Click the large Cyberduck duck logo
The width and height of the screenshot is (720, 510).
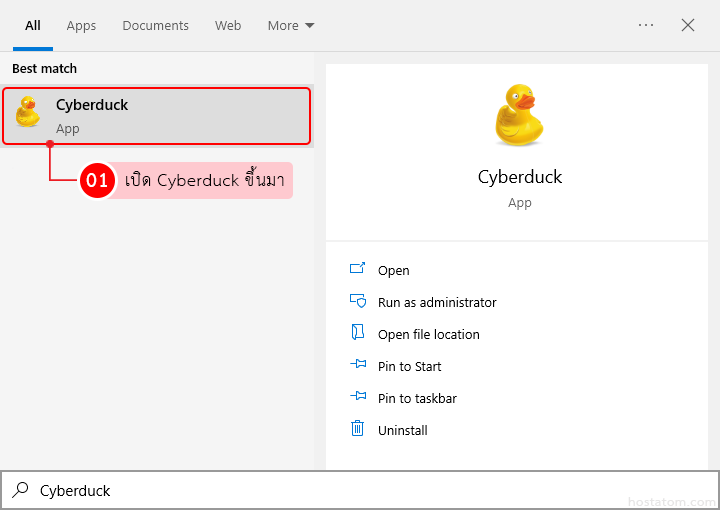(x=519, y=115)
